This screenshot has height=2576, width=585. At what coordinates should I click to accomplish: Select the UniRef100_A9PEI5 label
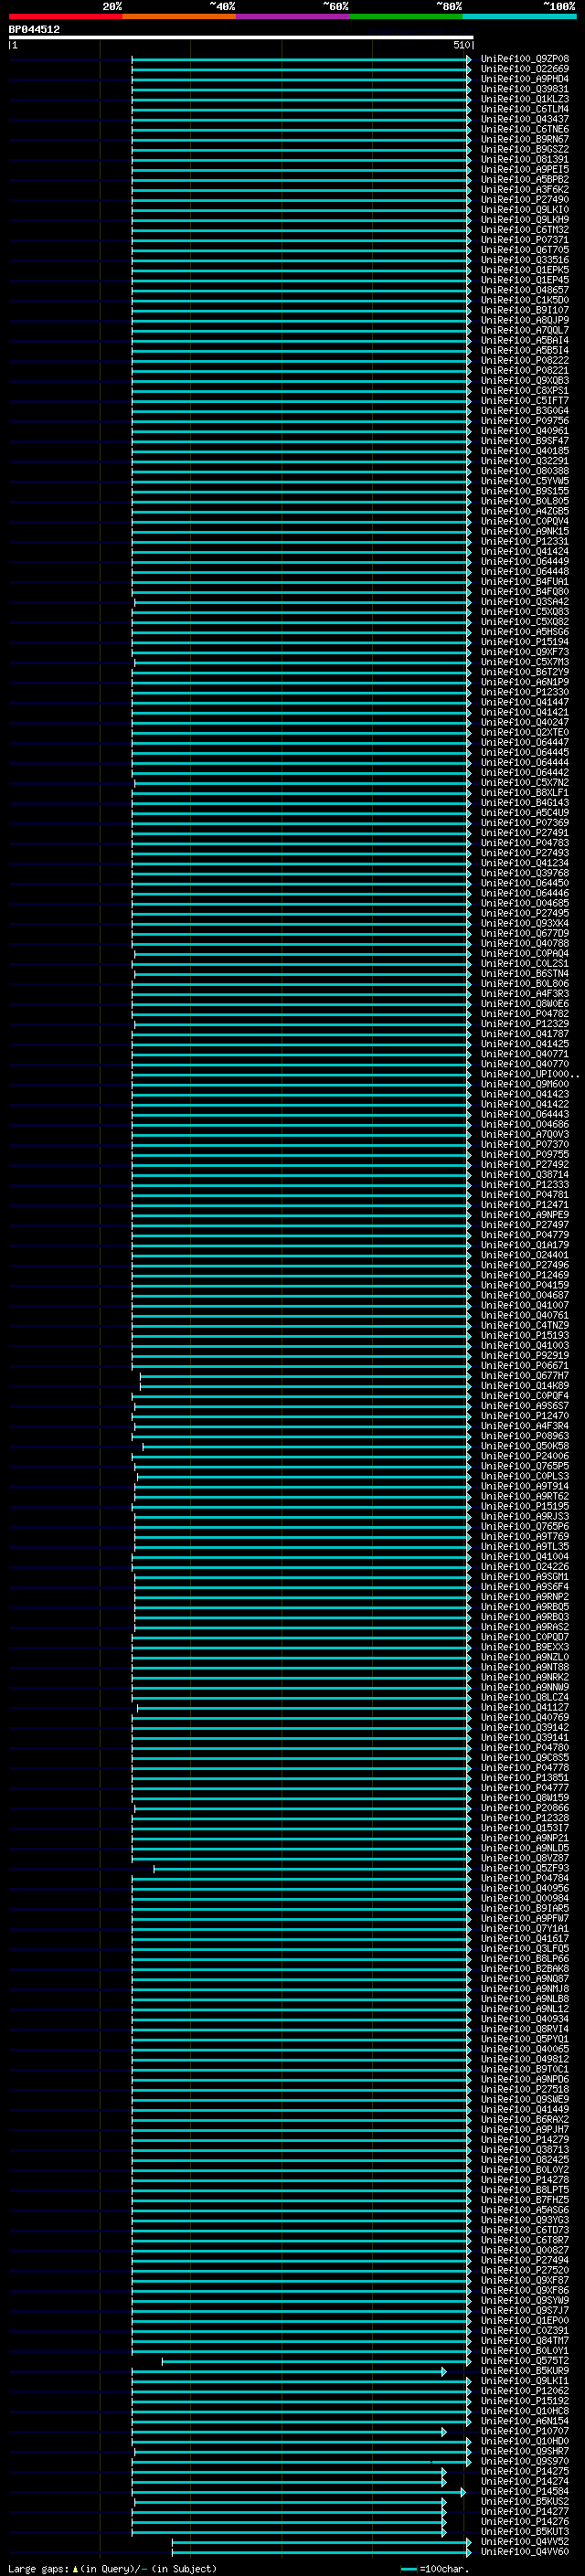525,169
